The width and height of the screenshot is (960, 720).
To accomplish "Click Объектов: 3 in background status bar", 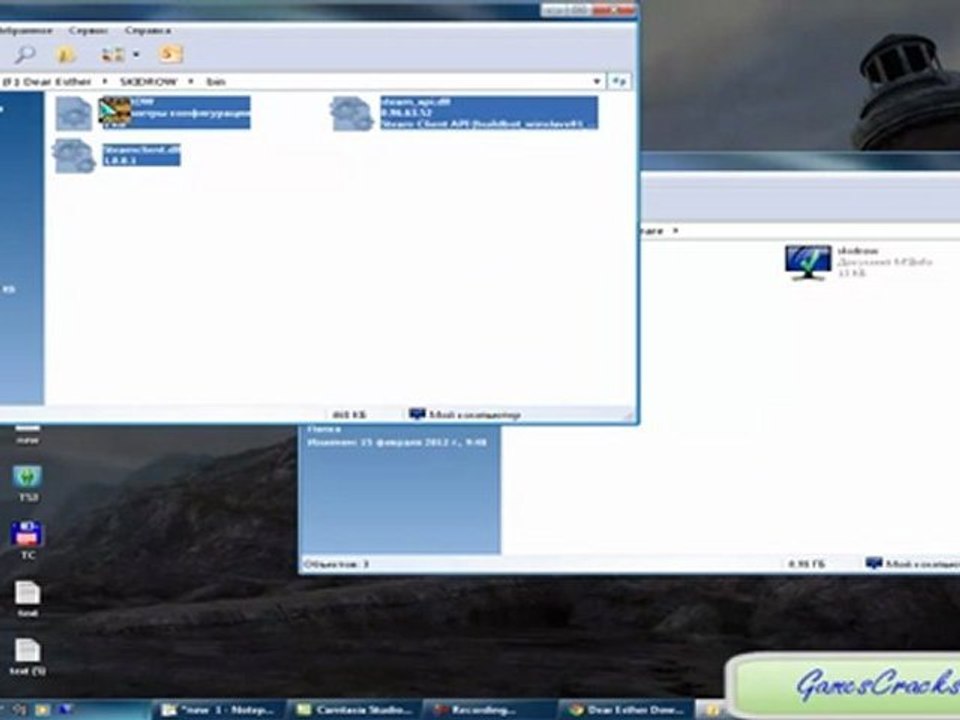I will point(336,564).
